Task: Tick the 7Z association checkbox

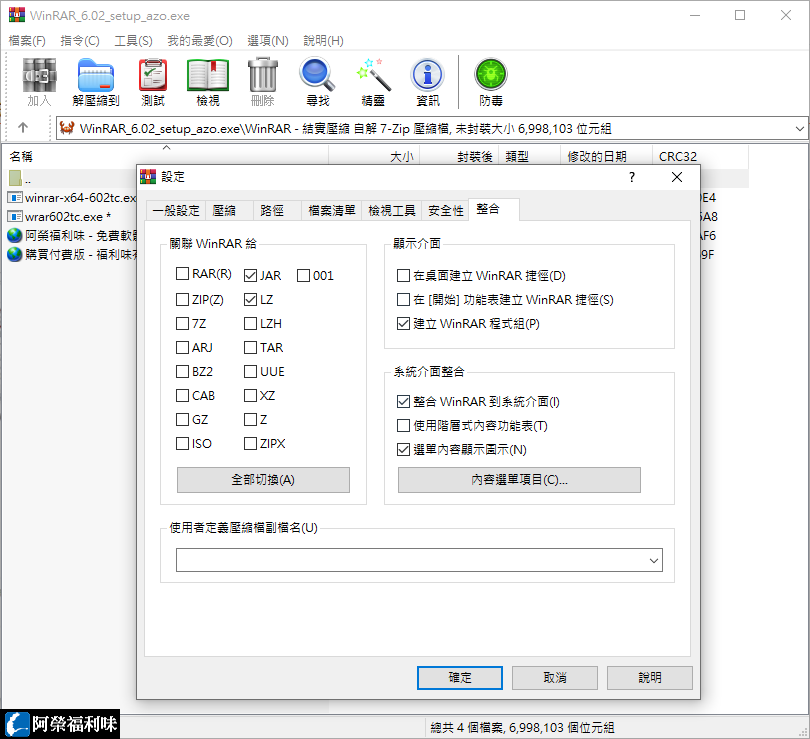Action: click(182, 324)
